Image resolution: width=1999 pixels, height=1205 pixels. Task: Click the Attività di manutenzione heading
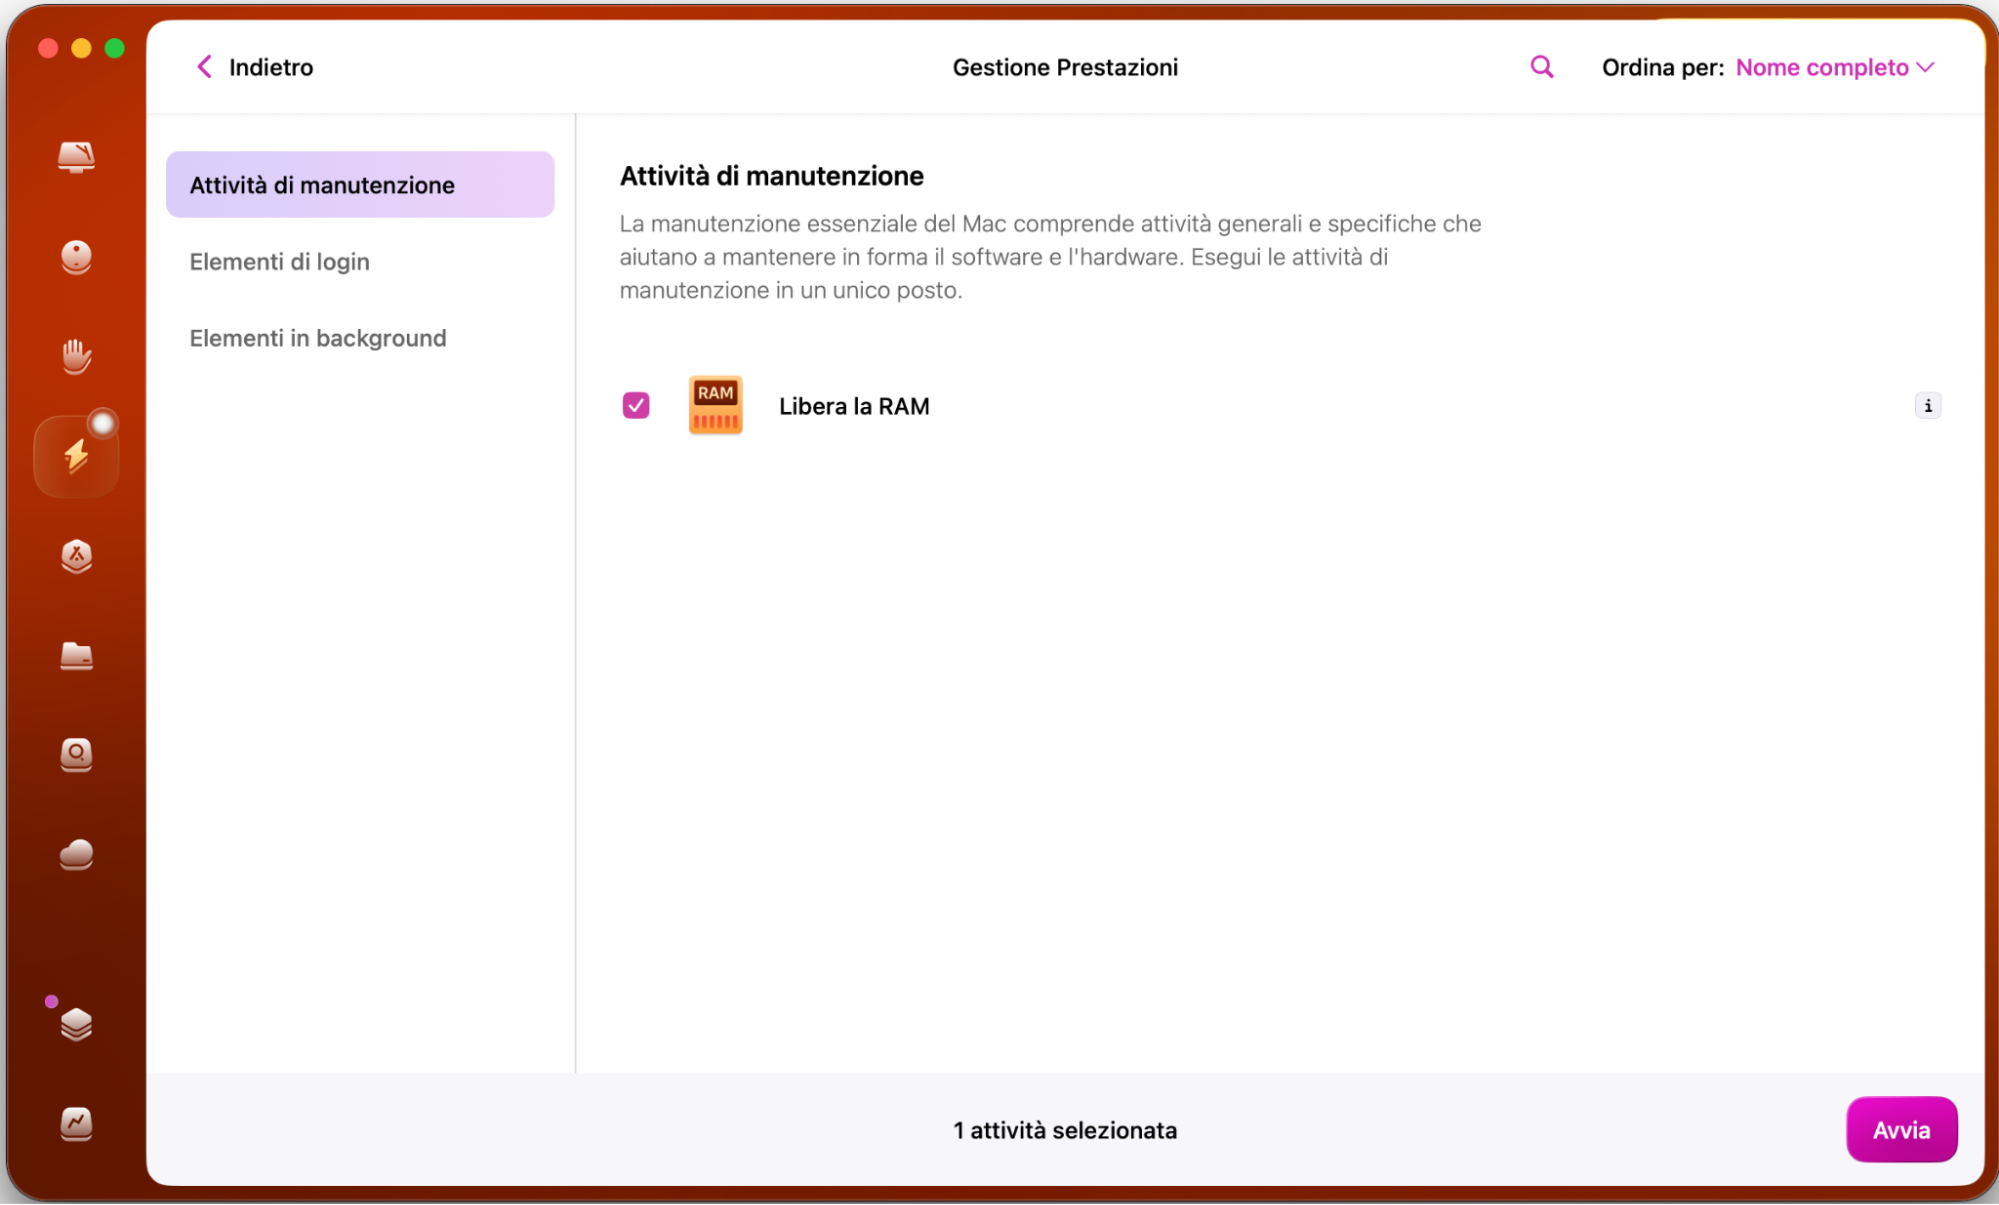coord(771,176)
